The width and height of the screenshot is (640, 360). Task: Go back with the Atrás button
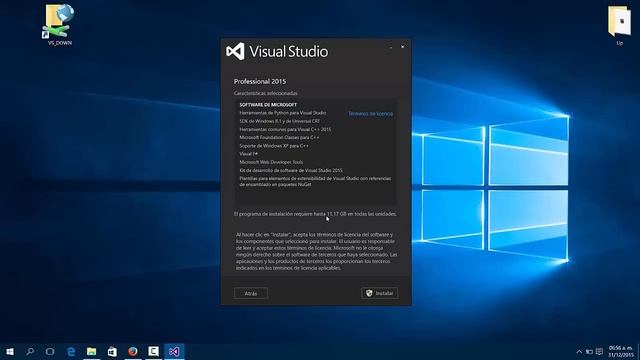tap(251, 293)
